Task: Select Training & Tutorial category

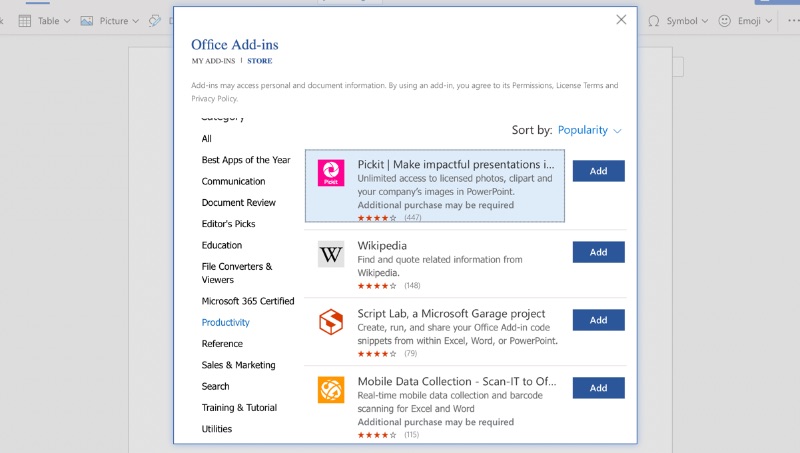Action: click(x=239, y=408)
